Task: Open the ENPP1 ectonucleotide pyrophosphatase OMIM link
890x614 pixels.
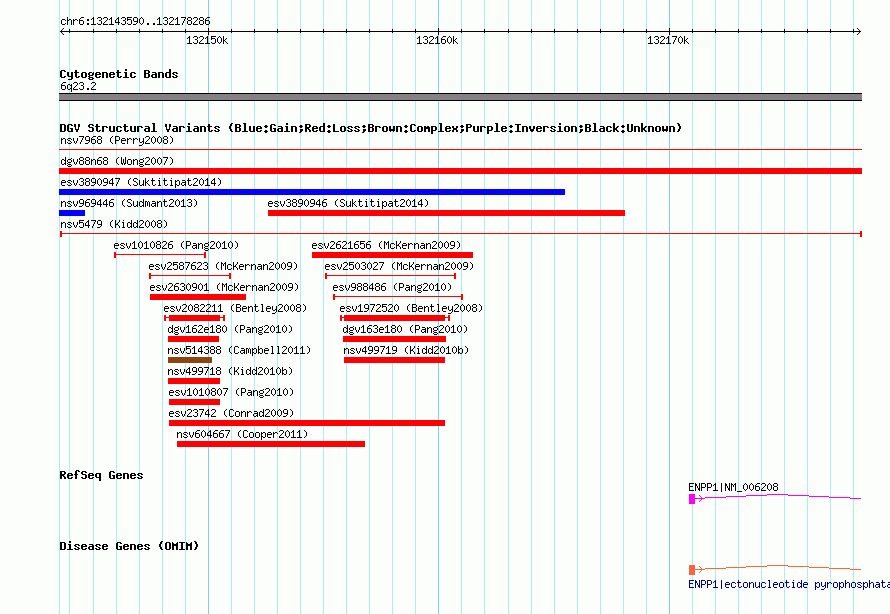Action: tap(789, 584)
